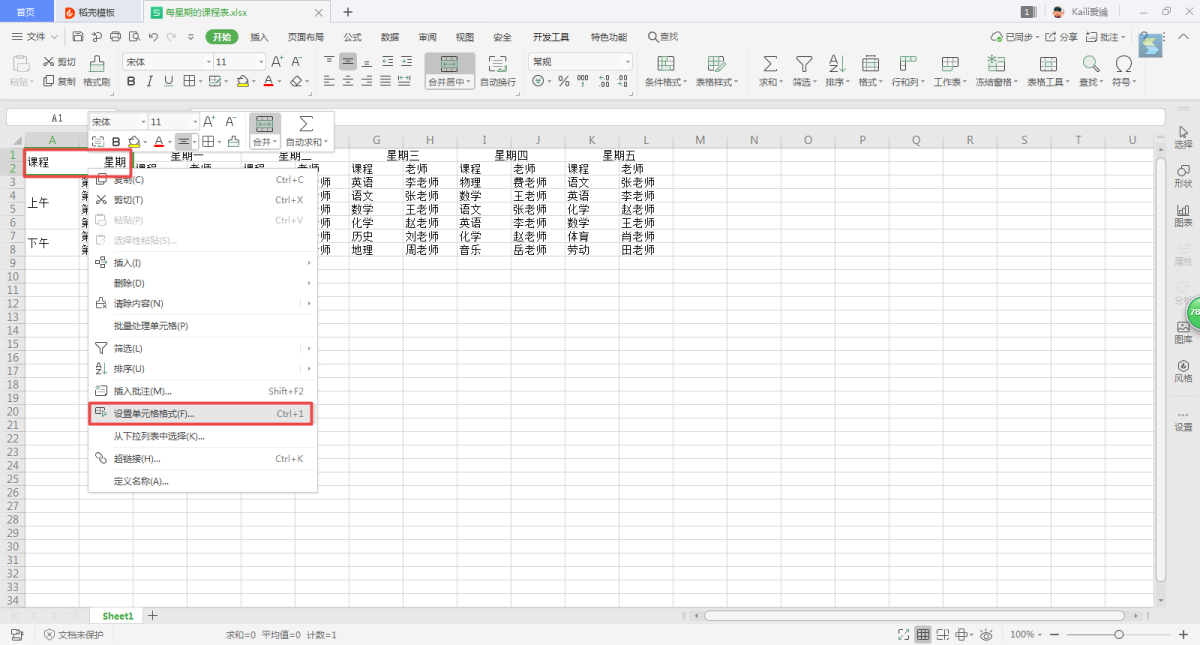Select the Sheet1 worksheet tab
1200x645 pixels.
(x=117, y=616)
